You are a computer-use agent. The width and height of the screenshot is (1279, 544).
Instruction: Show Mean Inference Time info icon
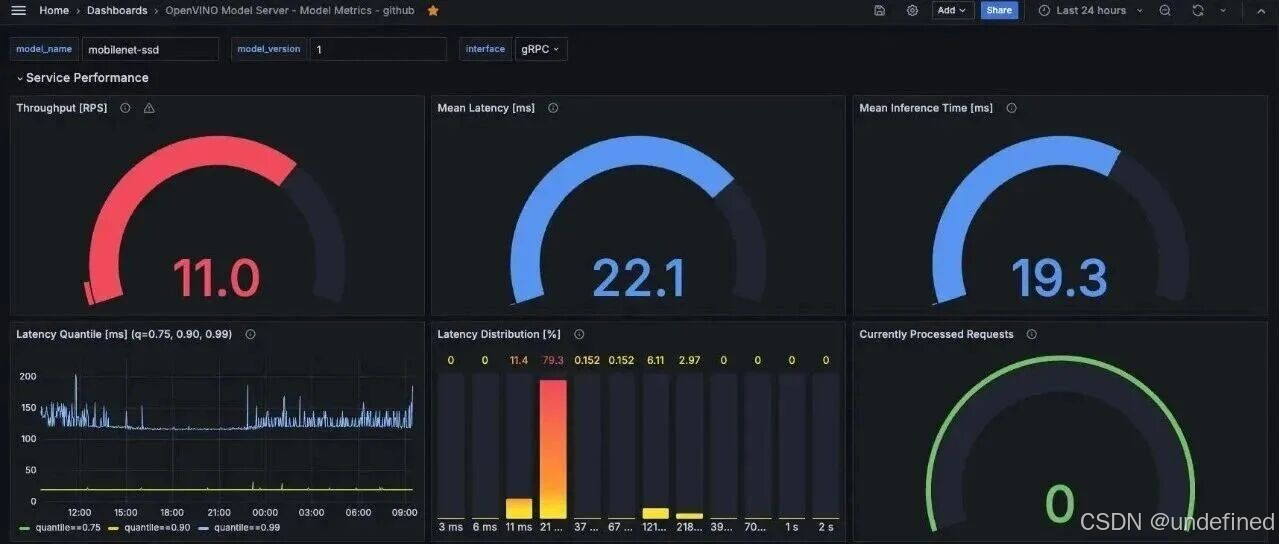[x=1011, y=108]
